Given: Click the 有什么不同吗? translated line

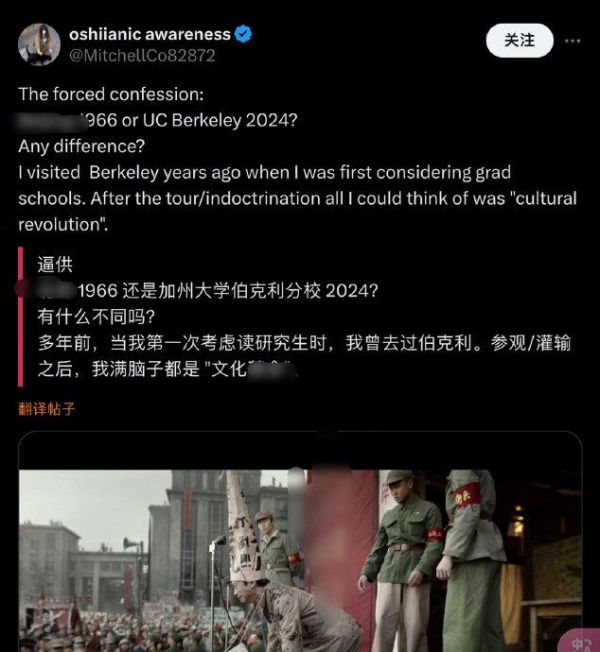Looking at the screenshot, I should coord(96,317).
